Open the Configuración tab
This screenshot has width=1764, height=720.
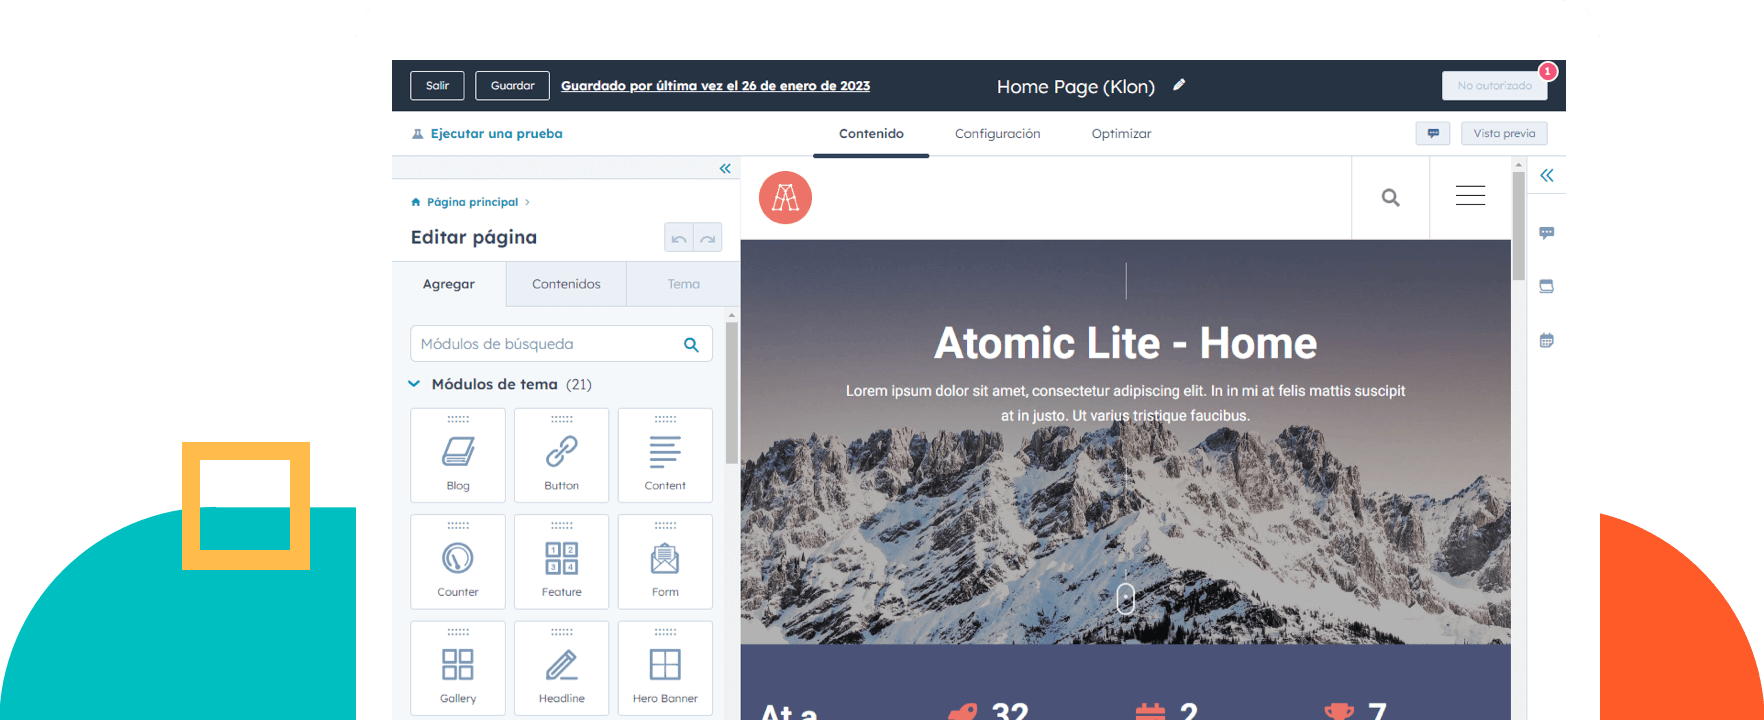coord(997,134)
